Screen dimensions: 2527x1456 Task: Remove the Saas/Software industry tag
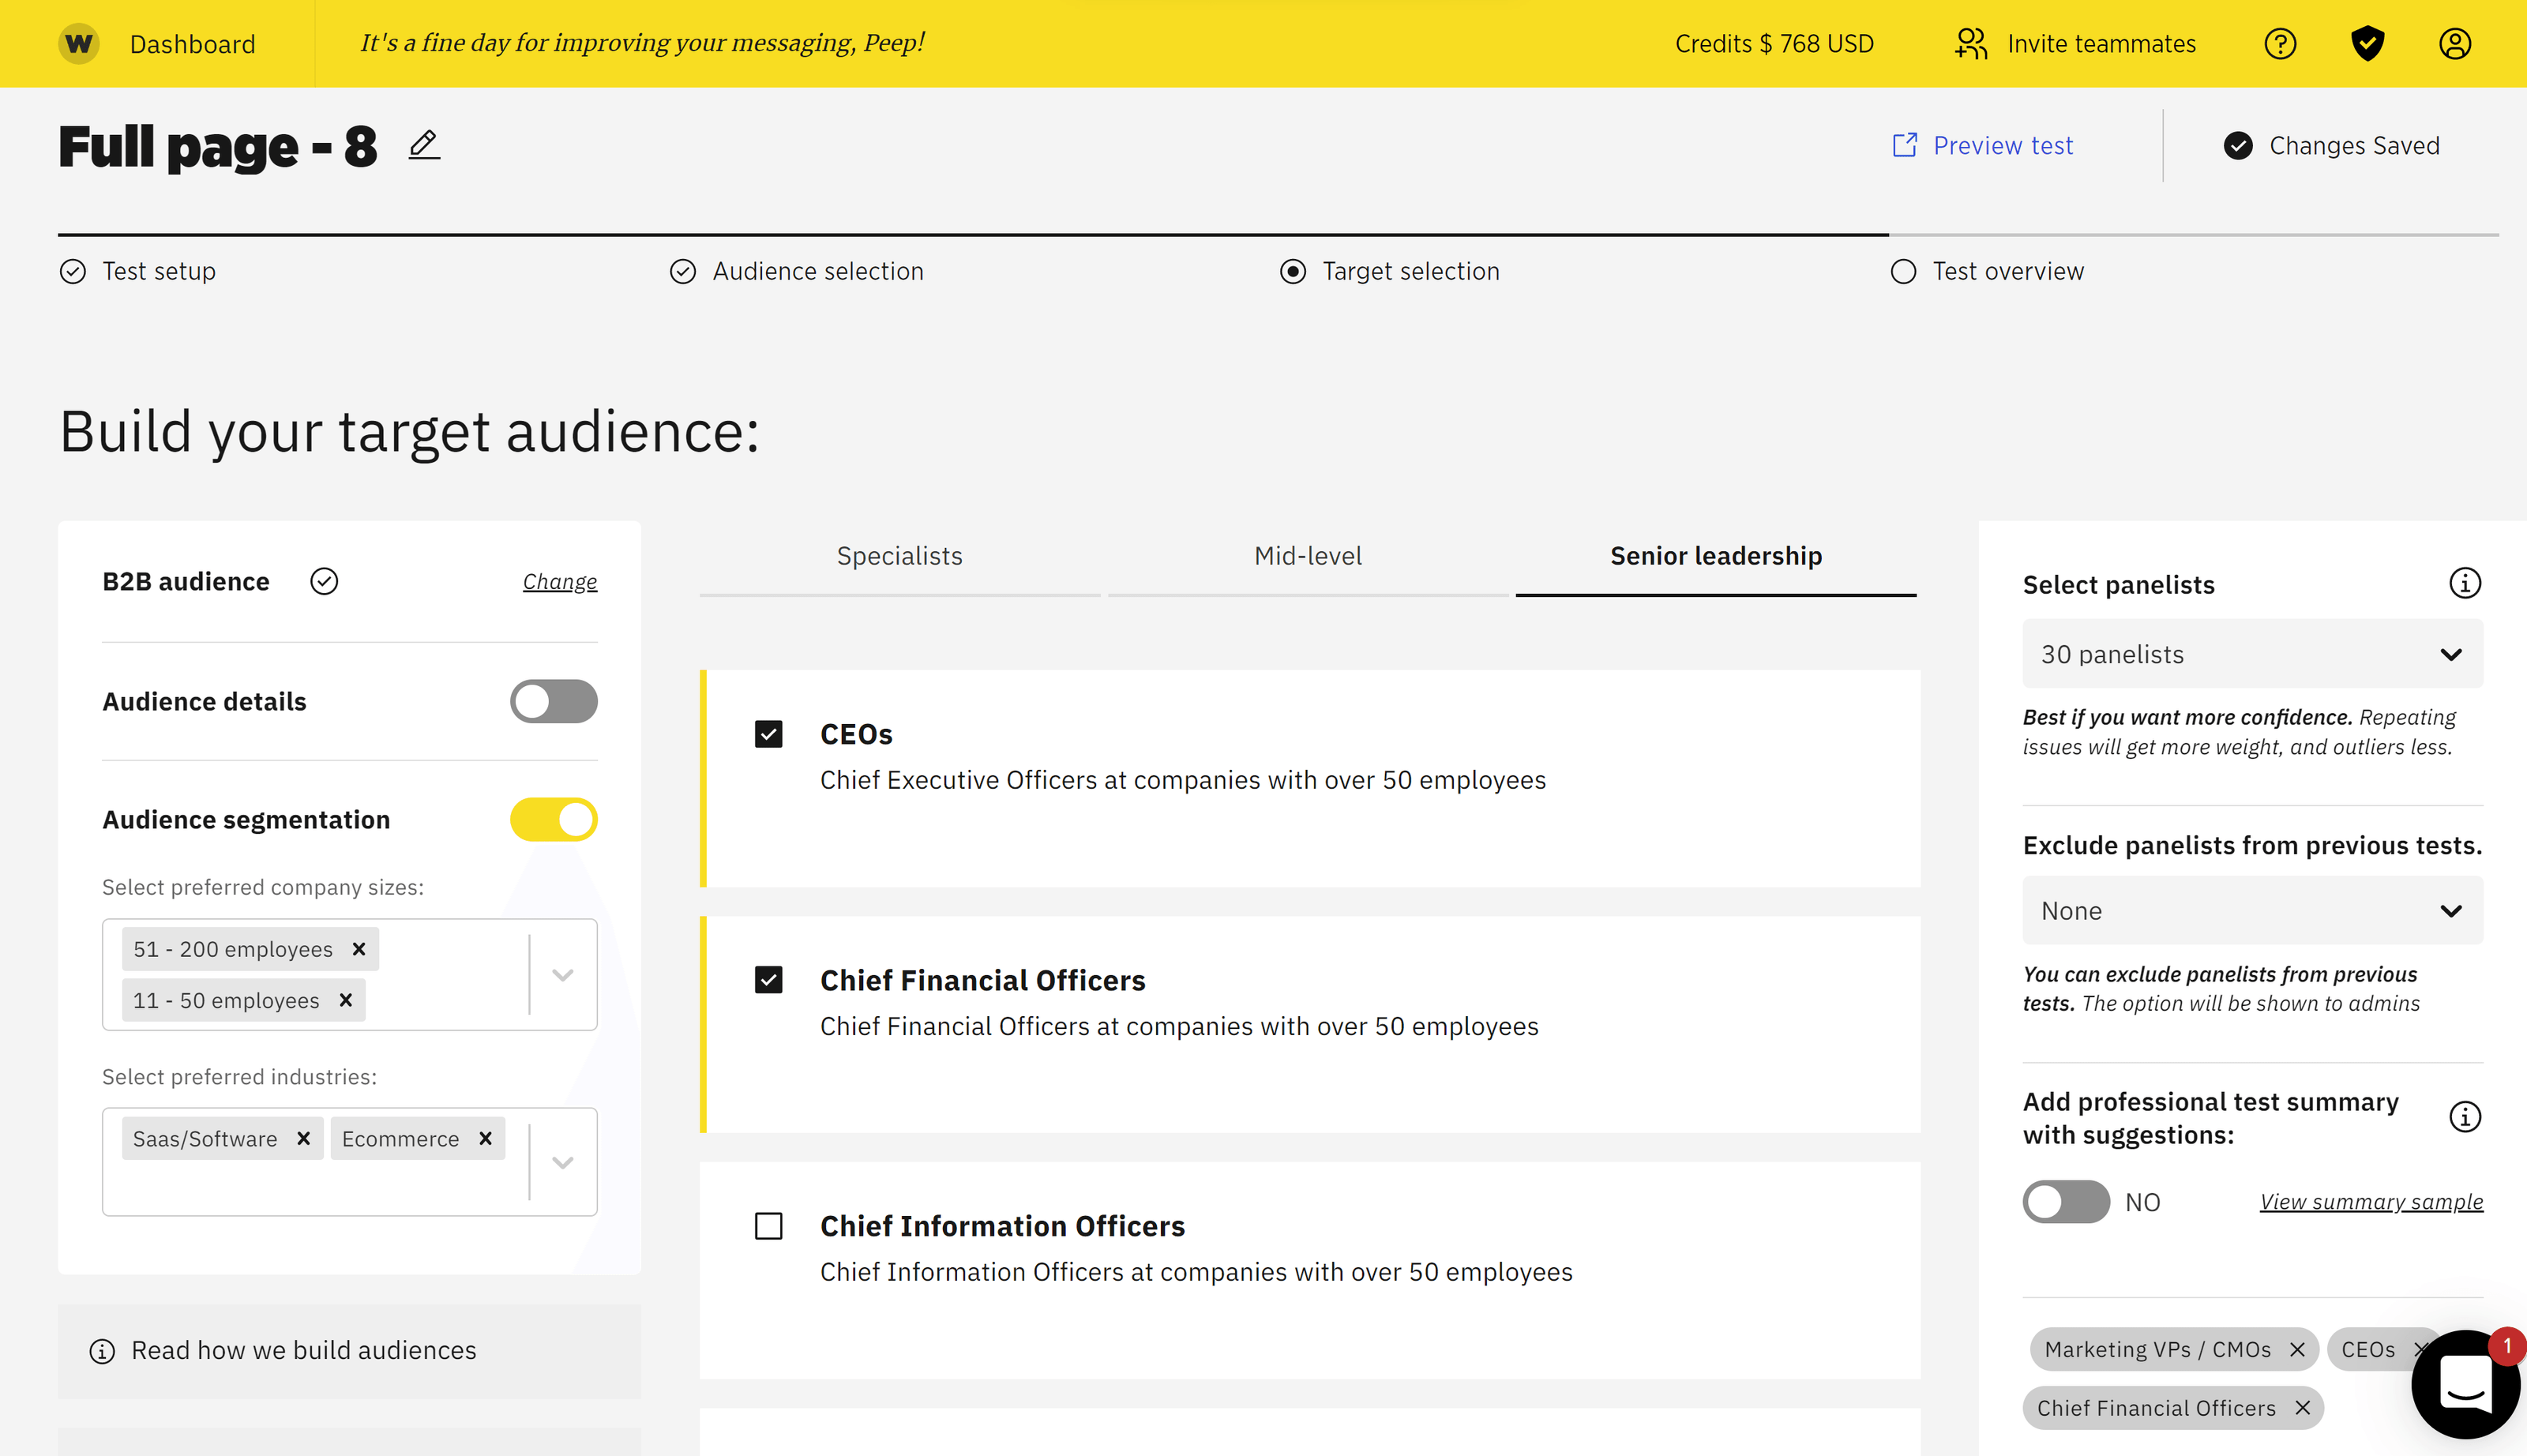point(303,1138)
